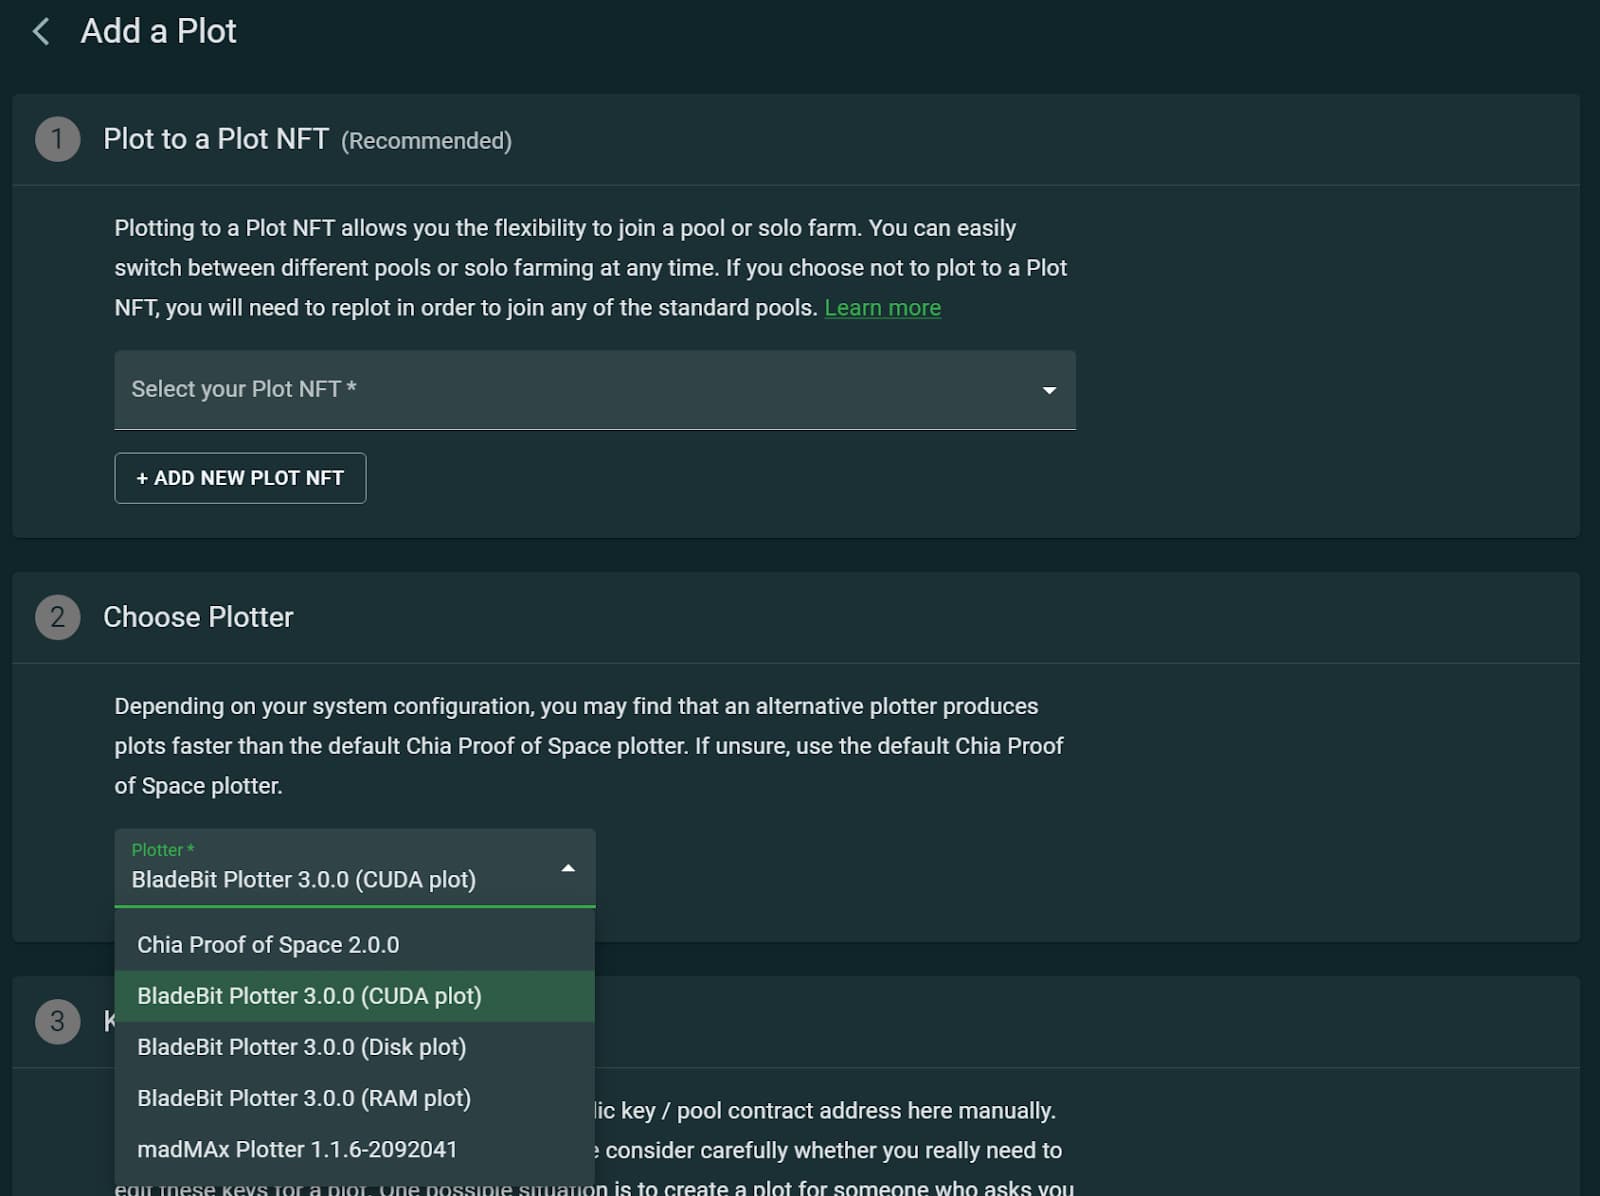Click the Choose Plotter section heading
The height and width of the screenshot is (1196, 1600).
pyautogui.click(x=198, y=617)
